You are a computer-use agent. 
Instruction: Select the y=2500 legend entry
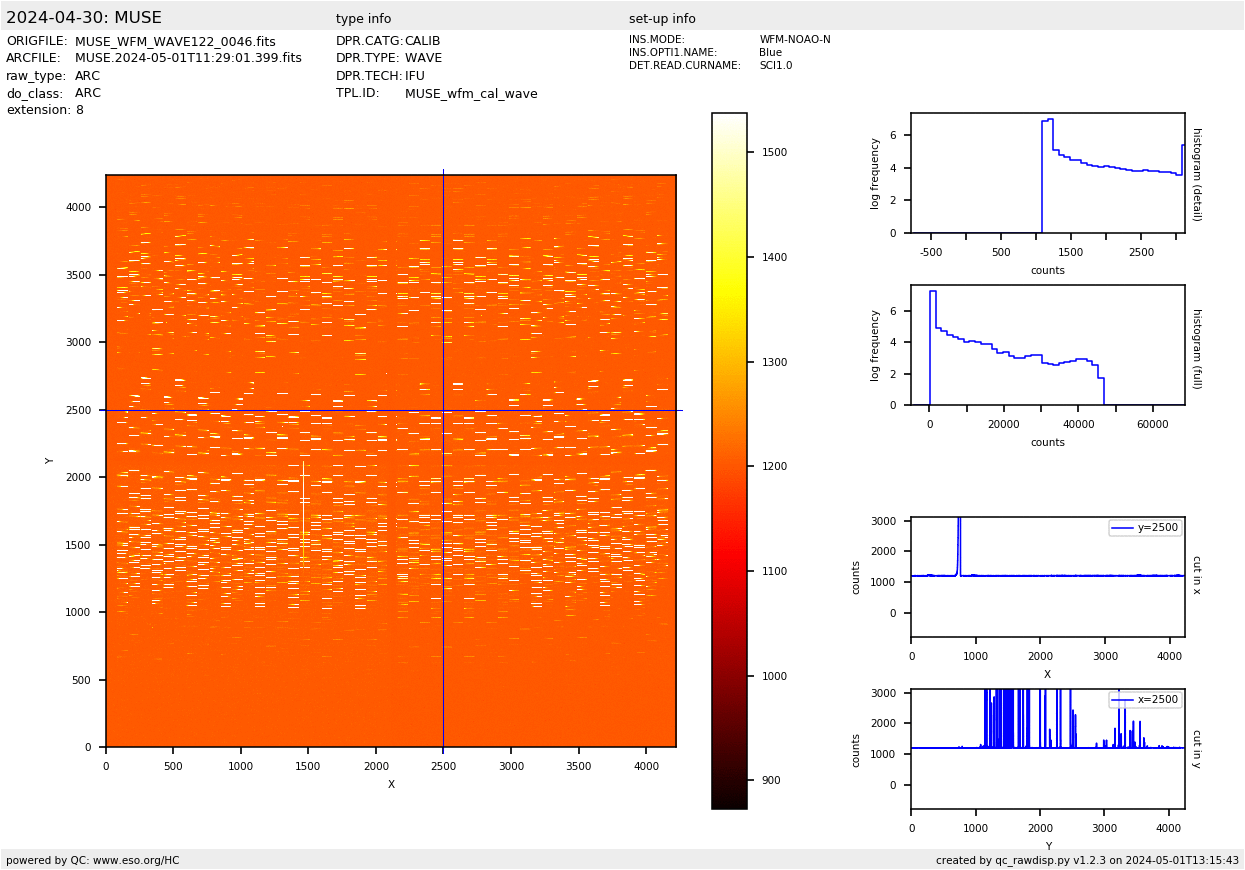click(x=1145, y=528)
